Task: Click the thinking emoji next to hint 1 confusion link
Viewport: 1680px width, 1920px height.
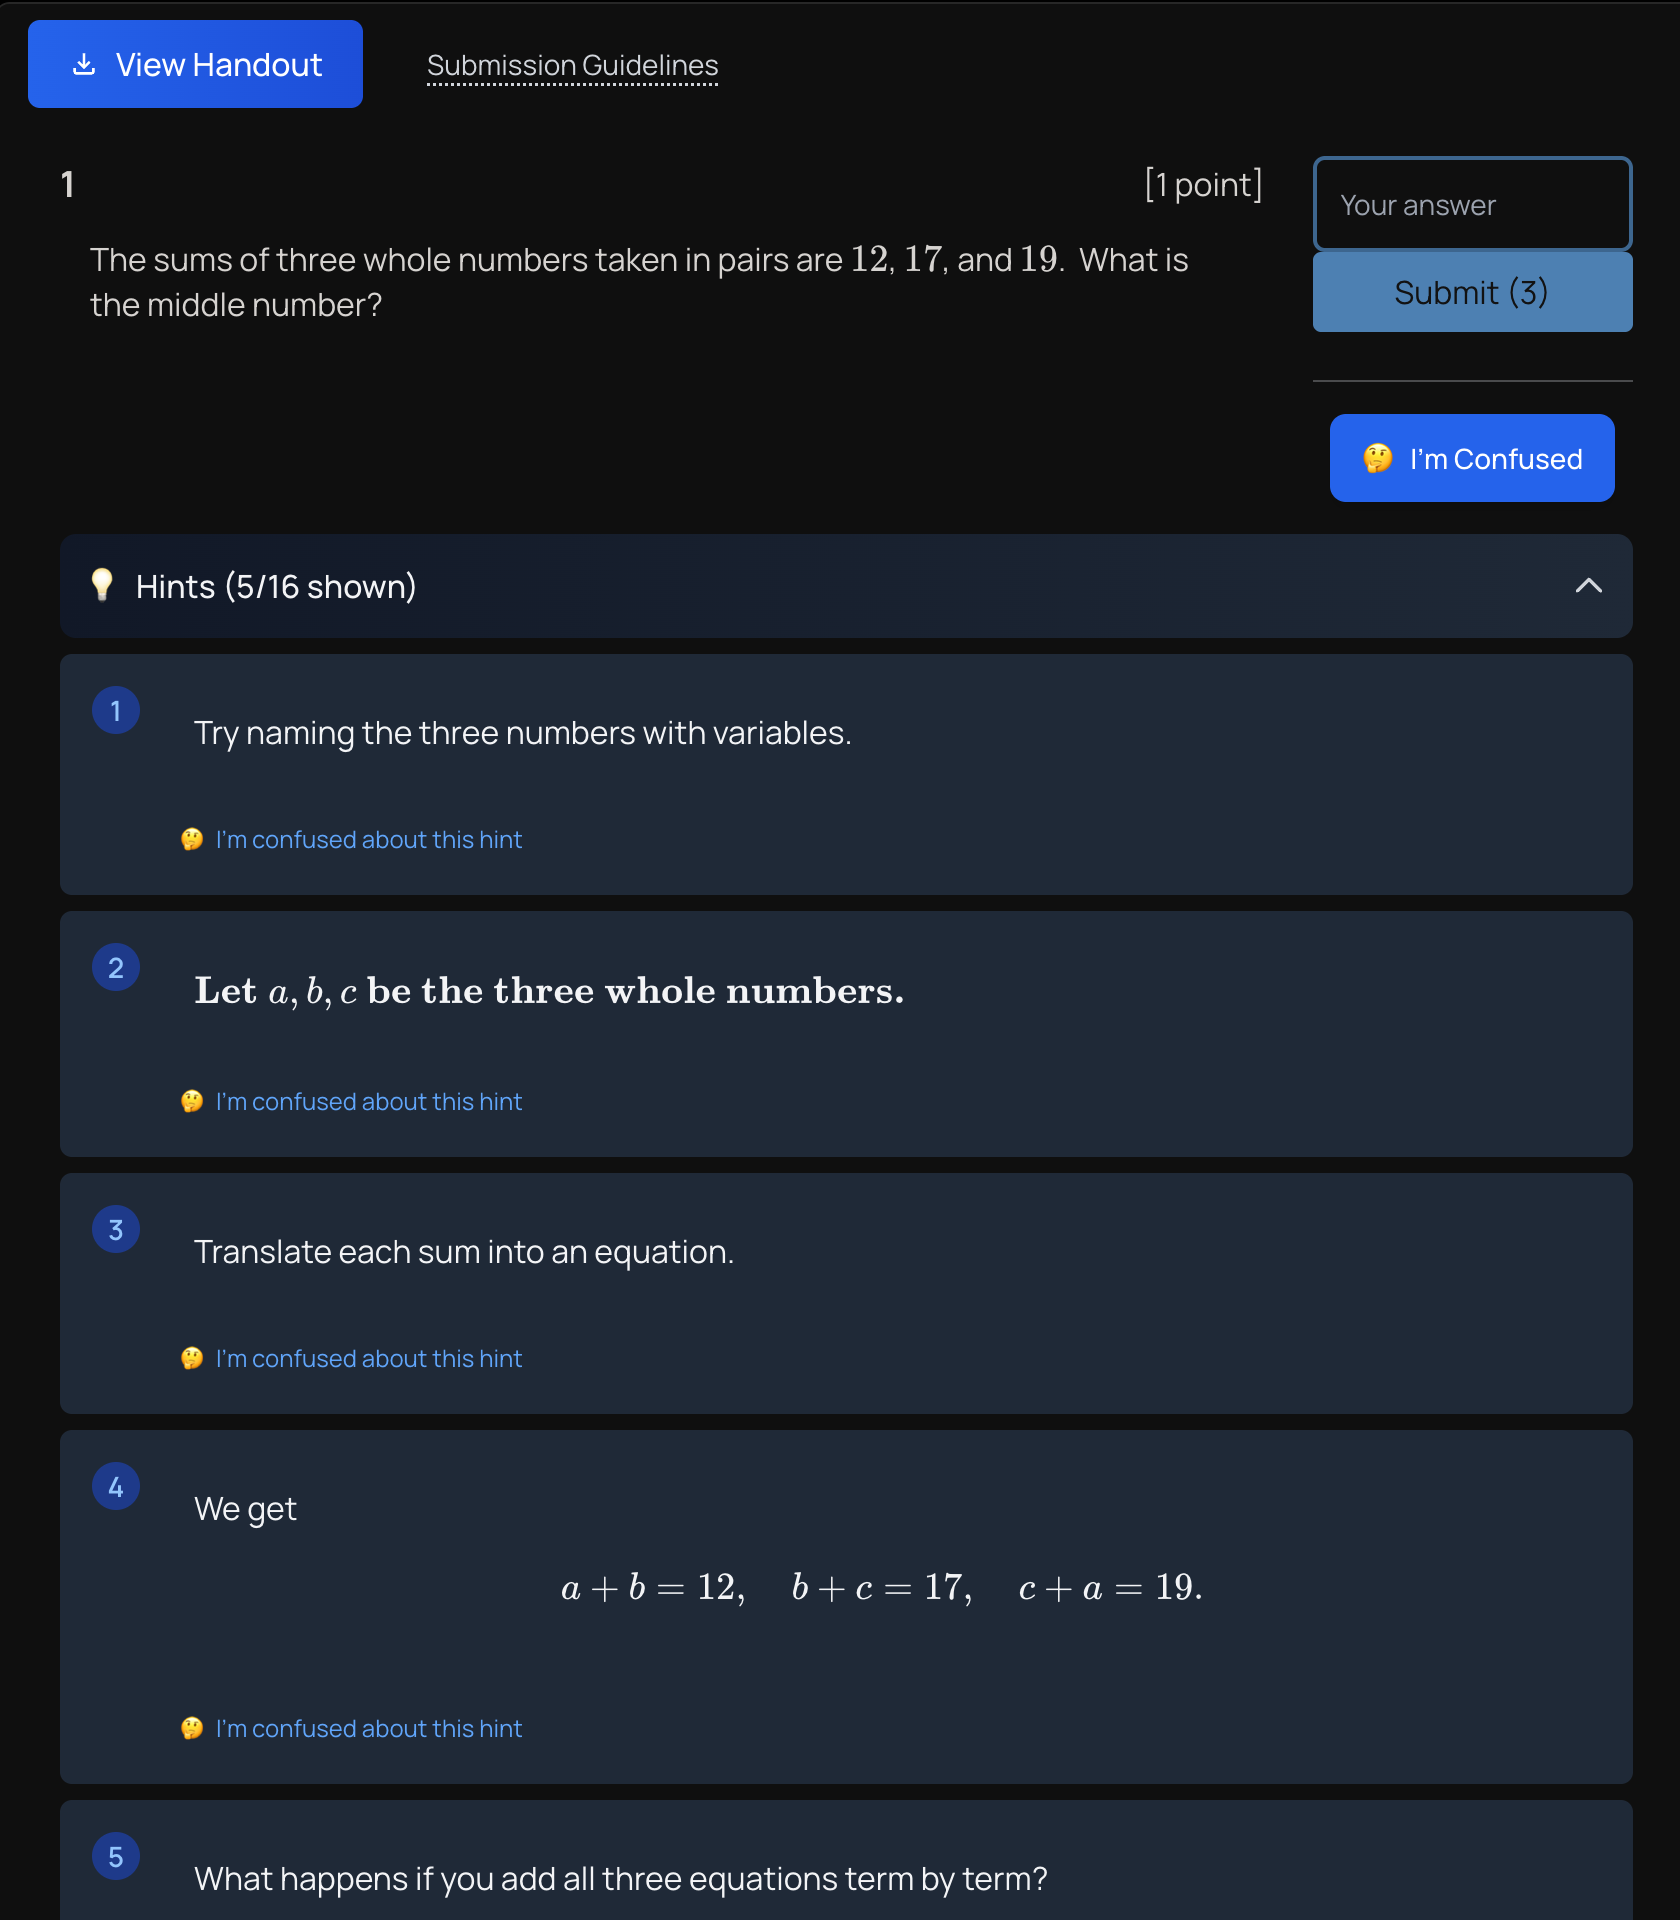Action: point(192,839)
